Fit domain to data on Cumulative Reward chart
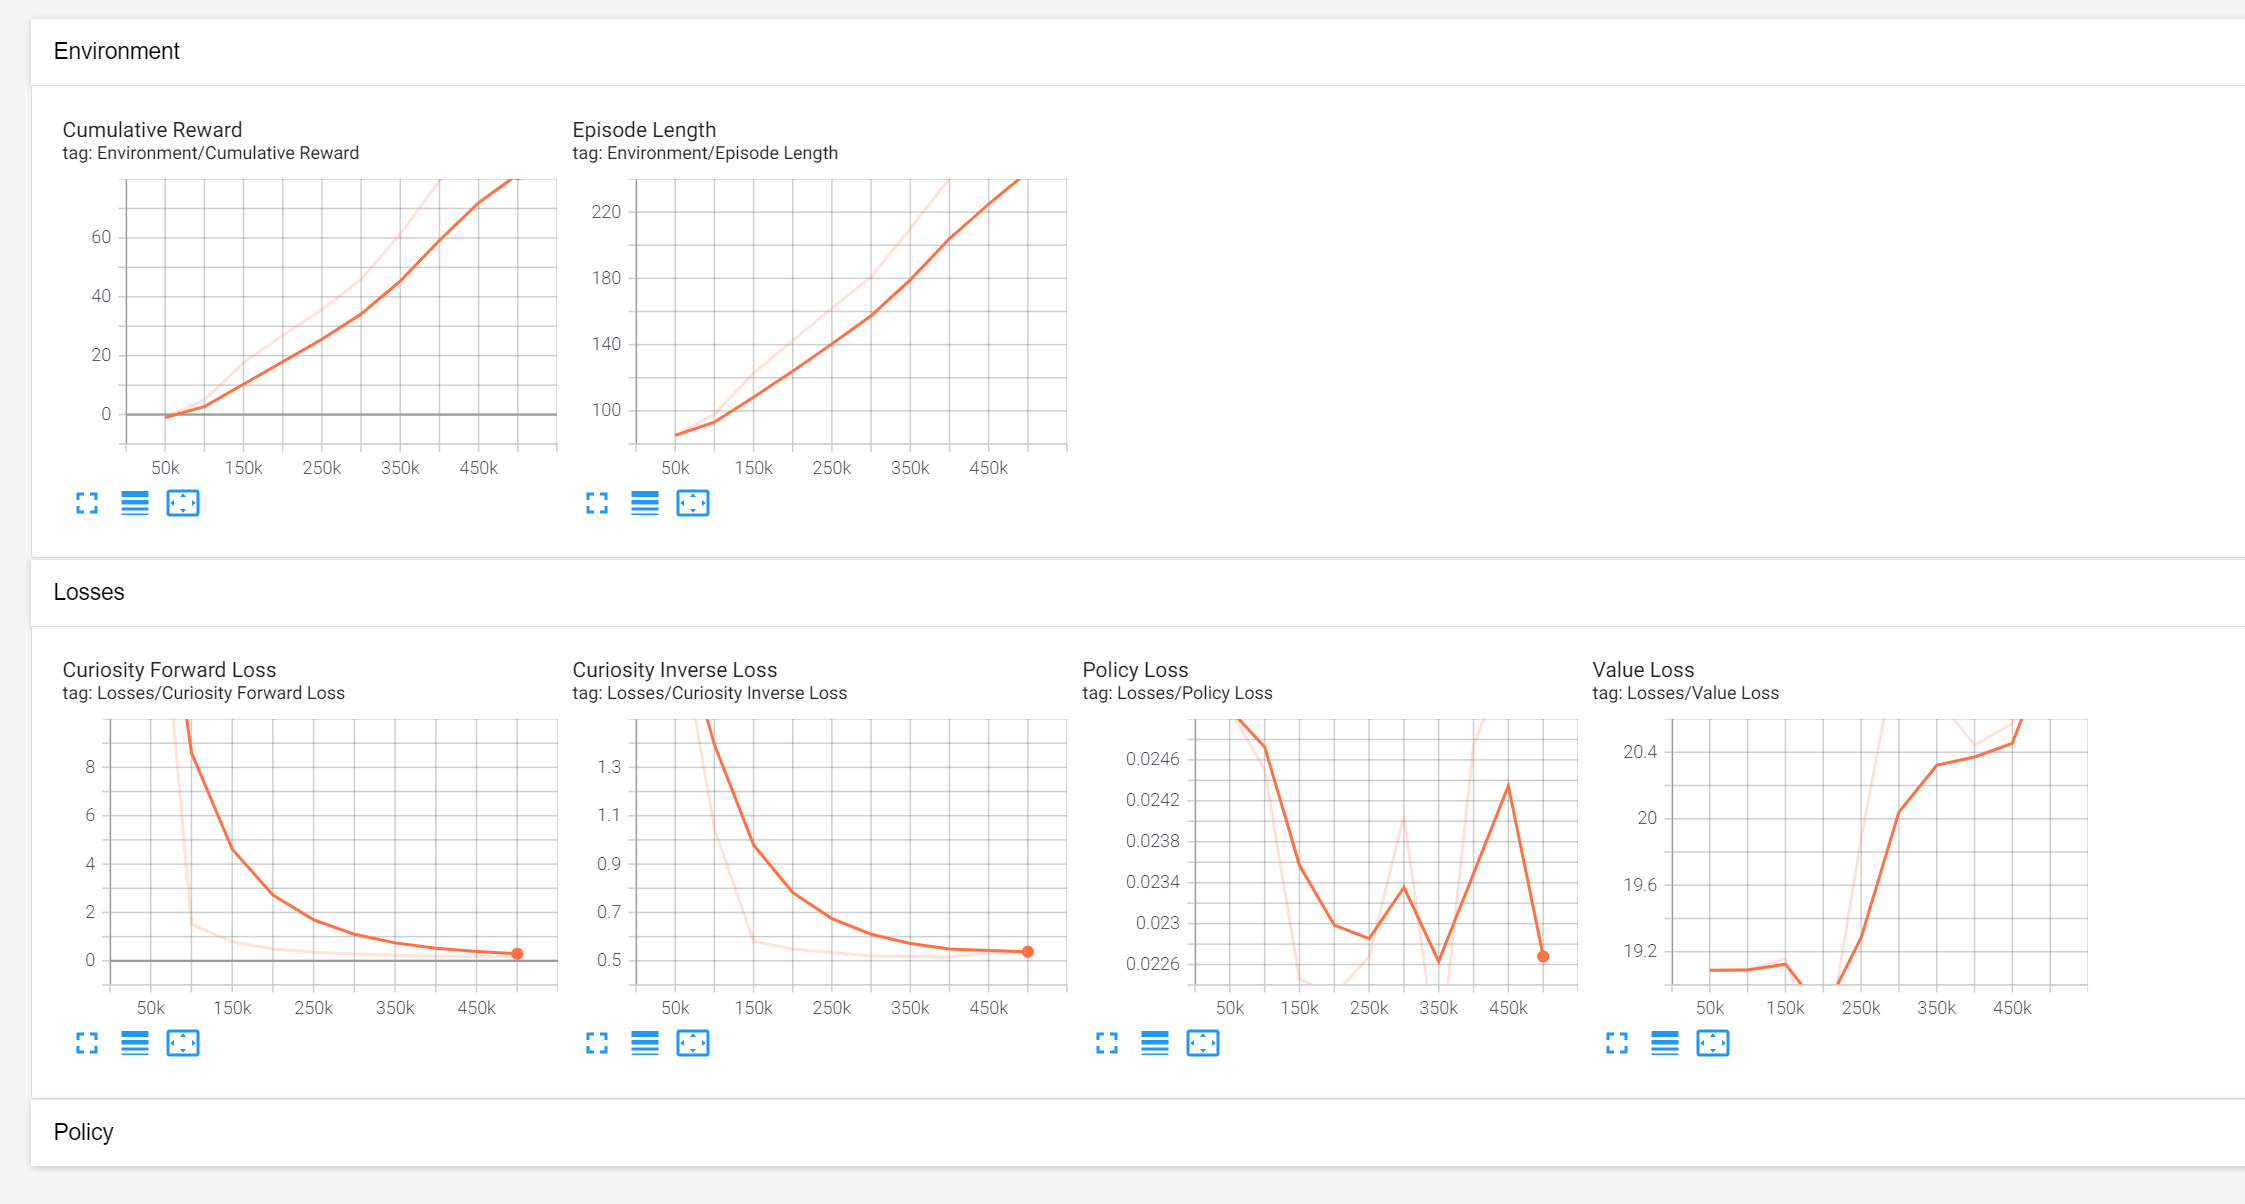Screen dimensions: 2245x1204 (183, 503)
